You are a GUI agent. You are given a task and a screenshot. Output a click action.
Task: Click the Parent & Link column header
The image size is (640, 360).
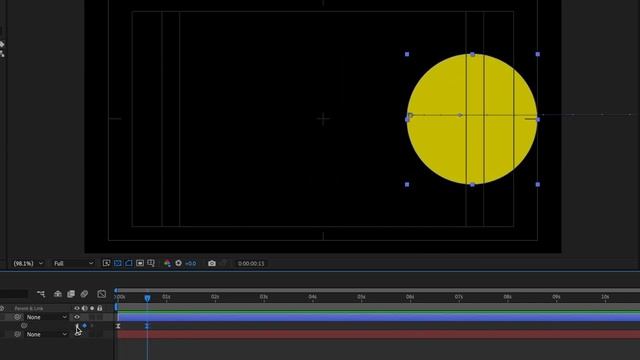tap(29, 308)
